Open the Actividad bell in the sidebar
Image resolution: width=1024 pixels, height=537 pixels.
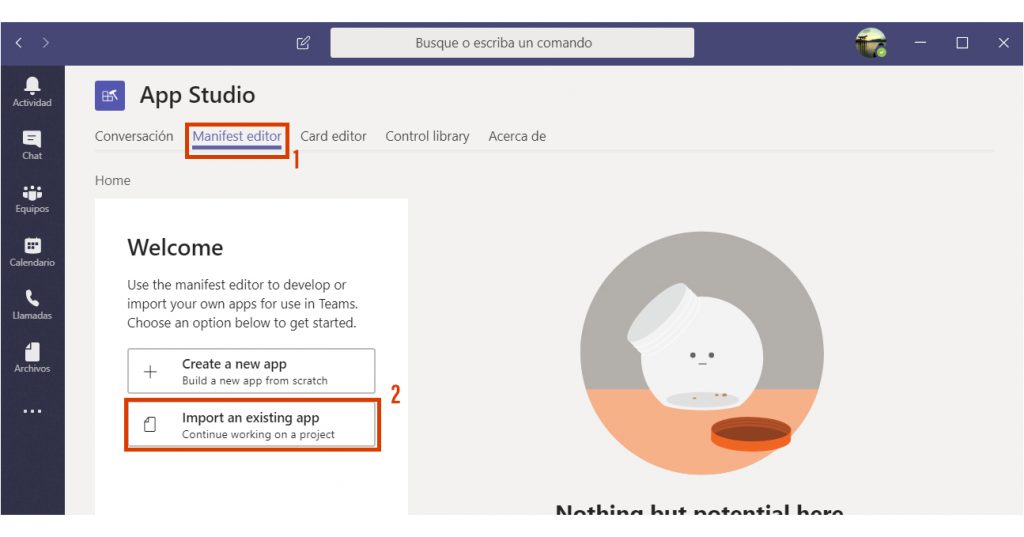(32, 91)
